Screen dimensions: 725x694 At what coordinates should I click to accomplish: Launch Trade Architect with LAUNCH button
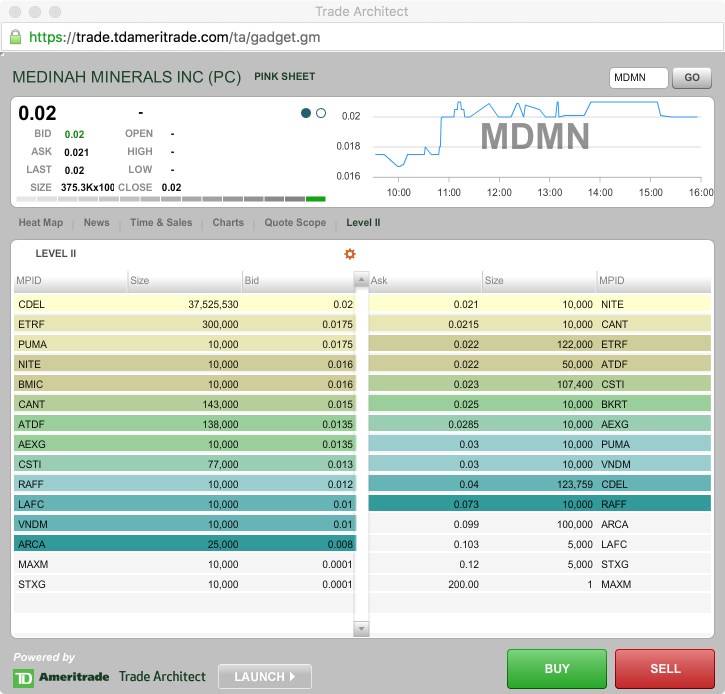pos(265,677)
